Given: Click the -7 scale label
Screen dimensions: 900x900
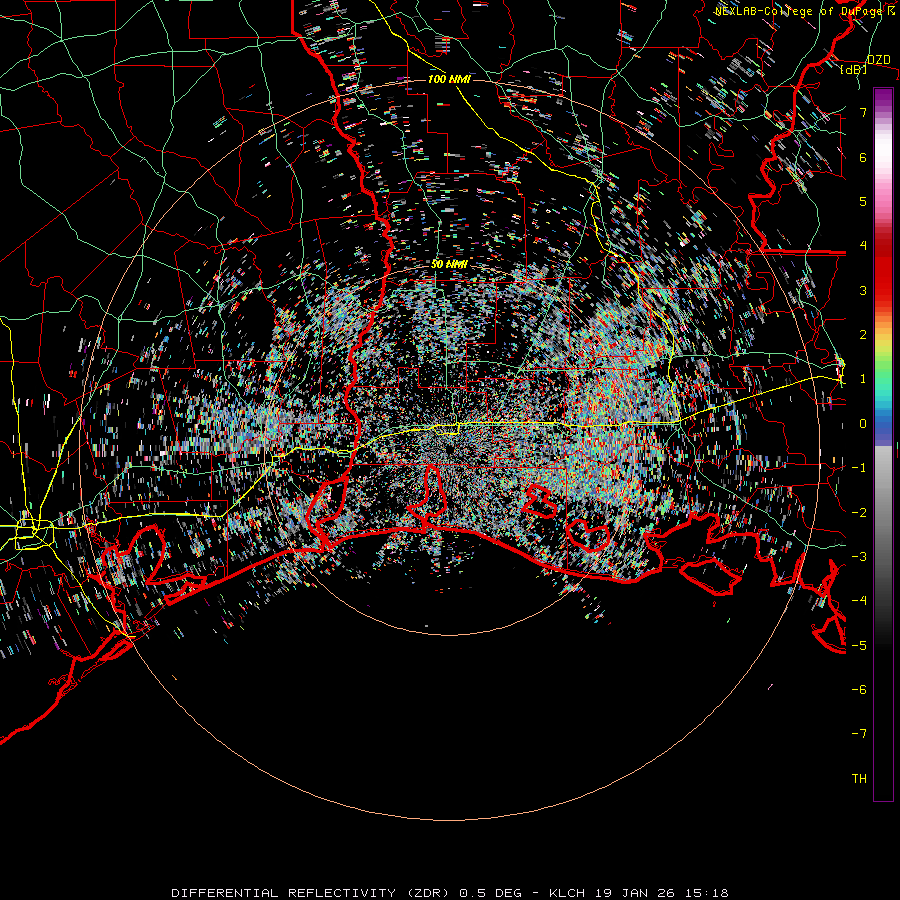Looking at the screenshot, I should click(x=859, y=734).
